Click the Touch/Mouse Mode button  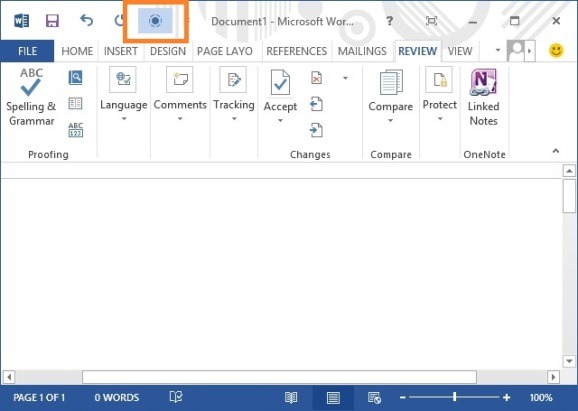155,21
